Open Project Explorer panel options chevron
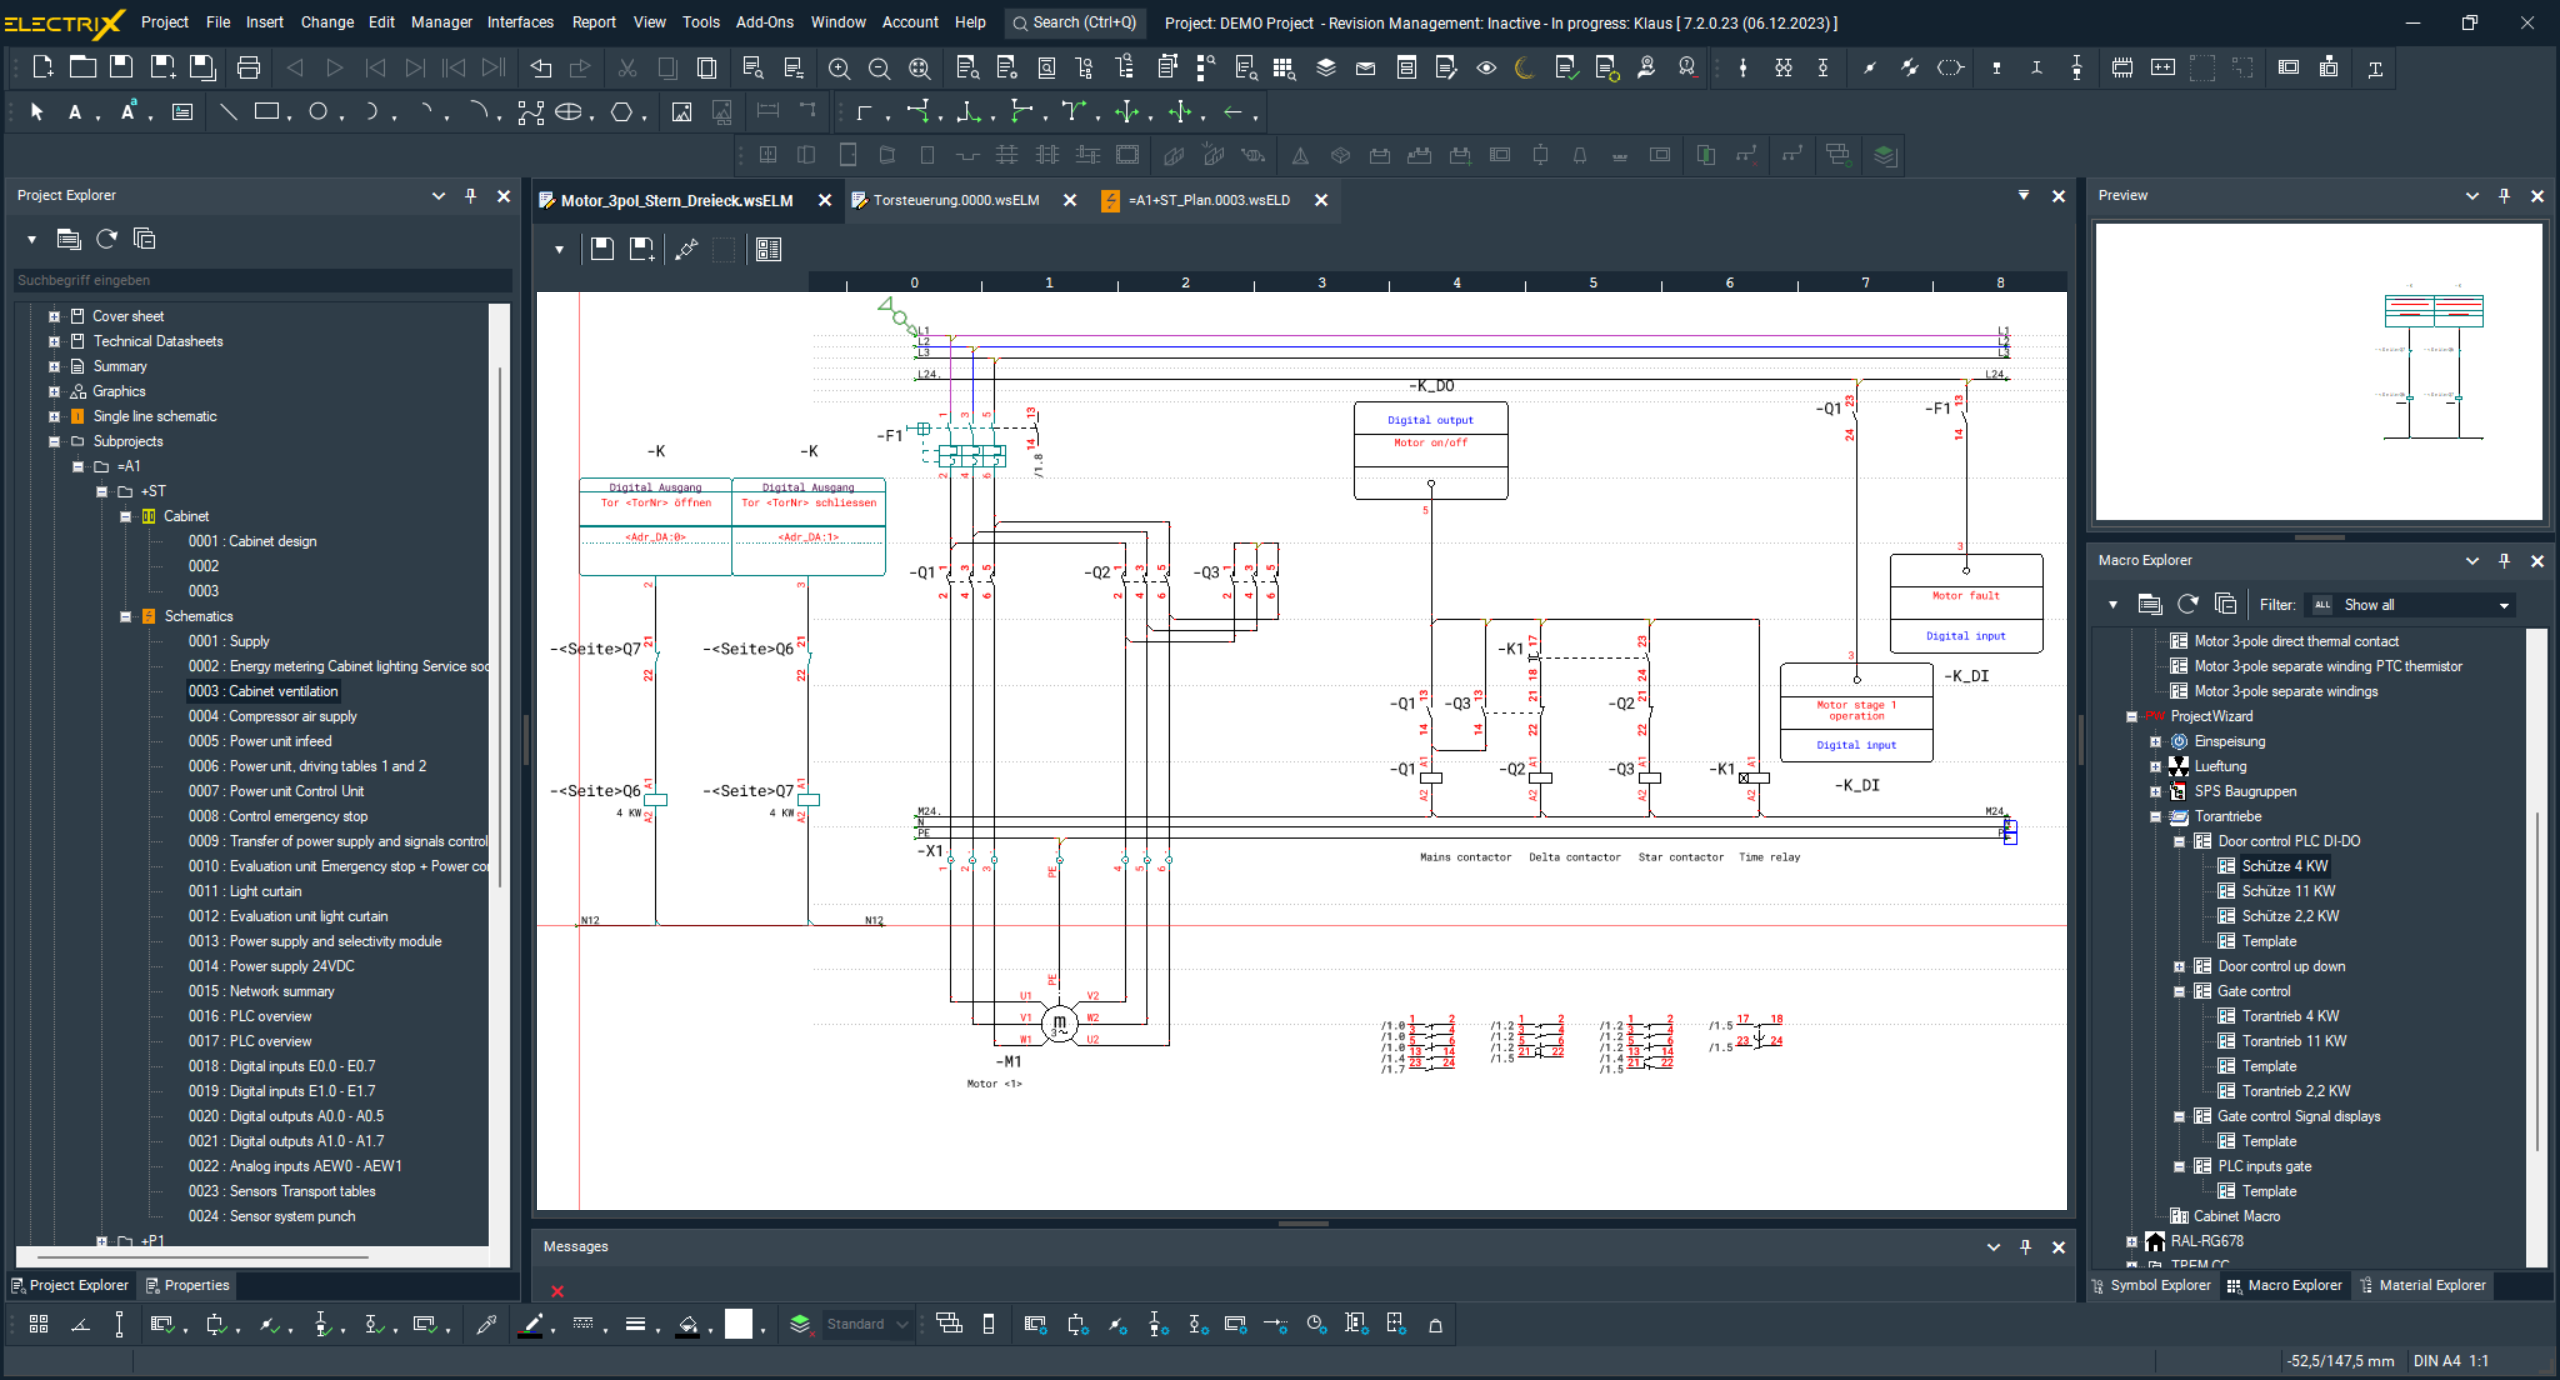Image resolution: width=2560 pixels, height=1380 pixels. click(x=438, y=196)
